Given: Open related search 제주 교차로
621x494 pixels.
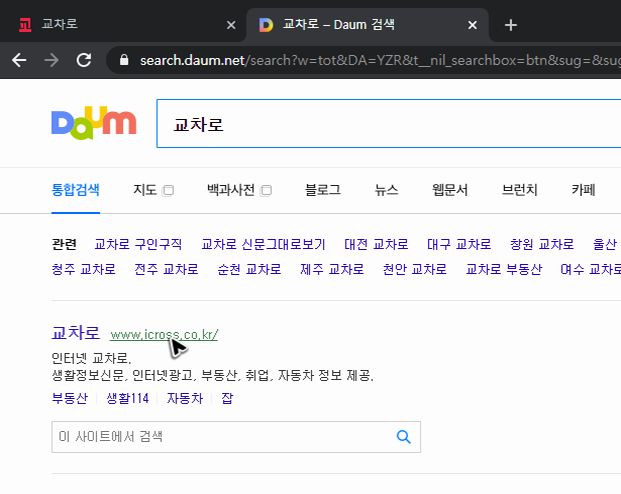Looking at the screenshot, I should tap(332, 269).
